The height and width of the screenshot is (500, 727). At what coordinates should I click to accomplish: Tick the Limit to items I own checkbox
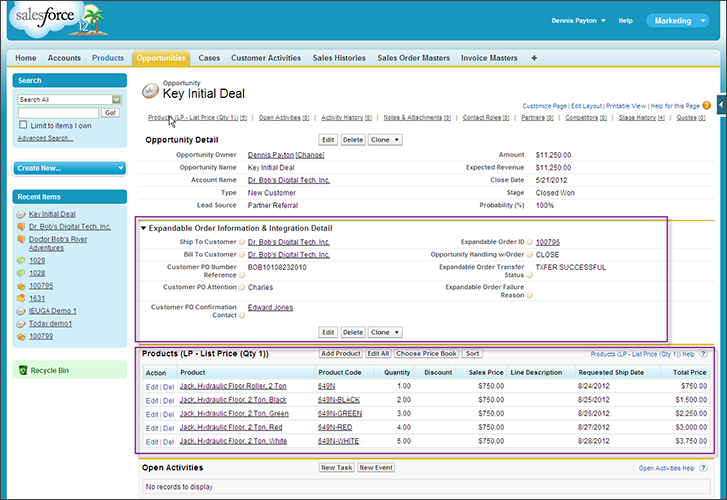pyautogui.click(x=23, y=125)
